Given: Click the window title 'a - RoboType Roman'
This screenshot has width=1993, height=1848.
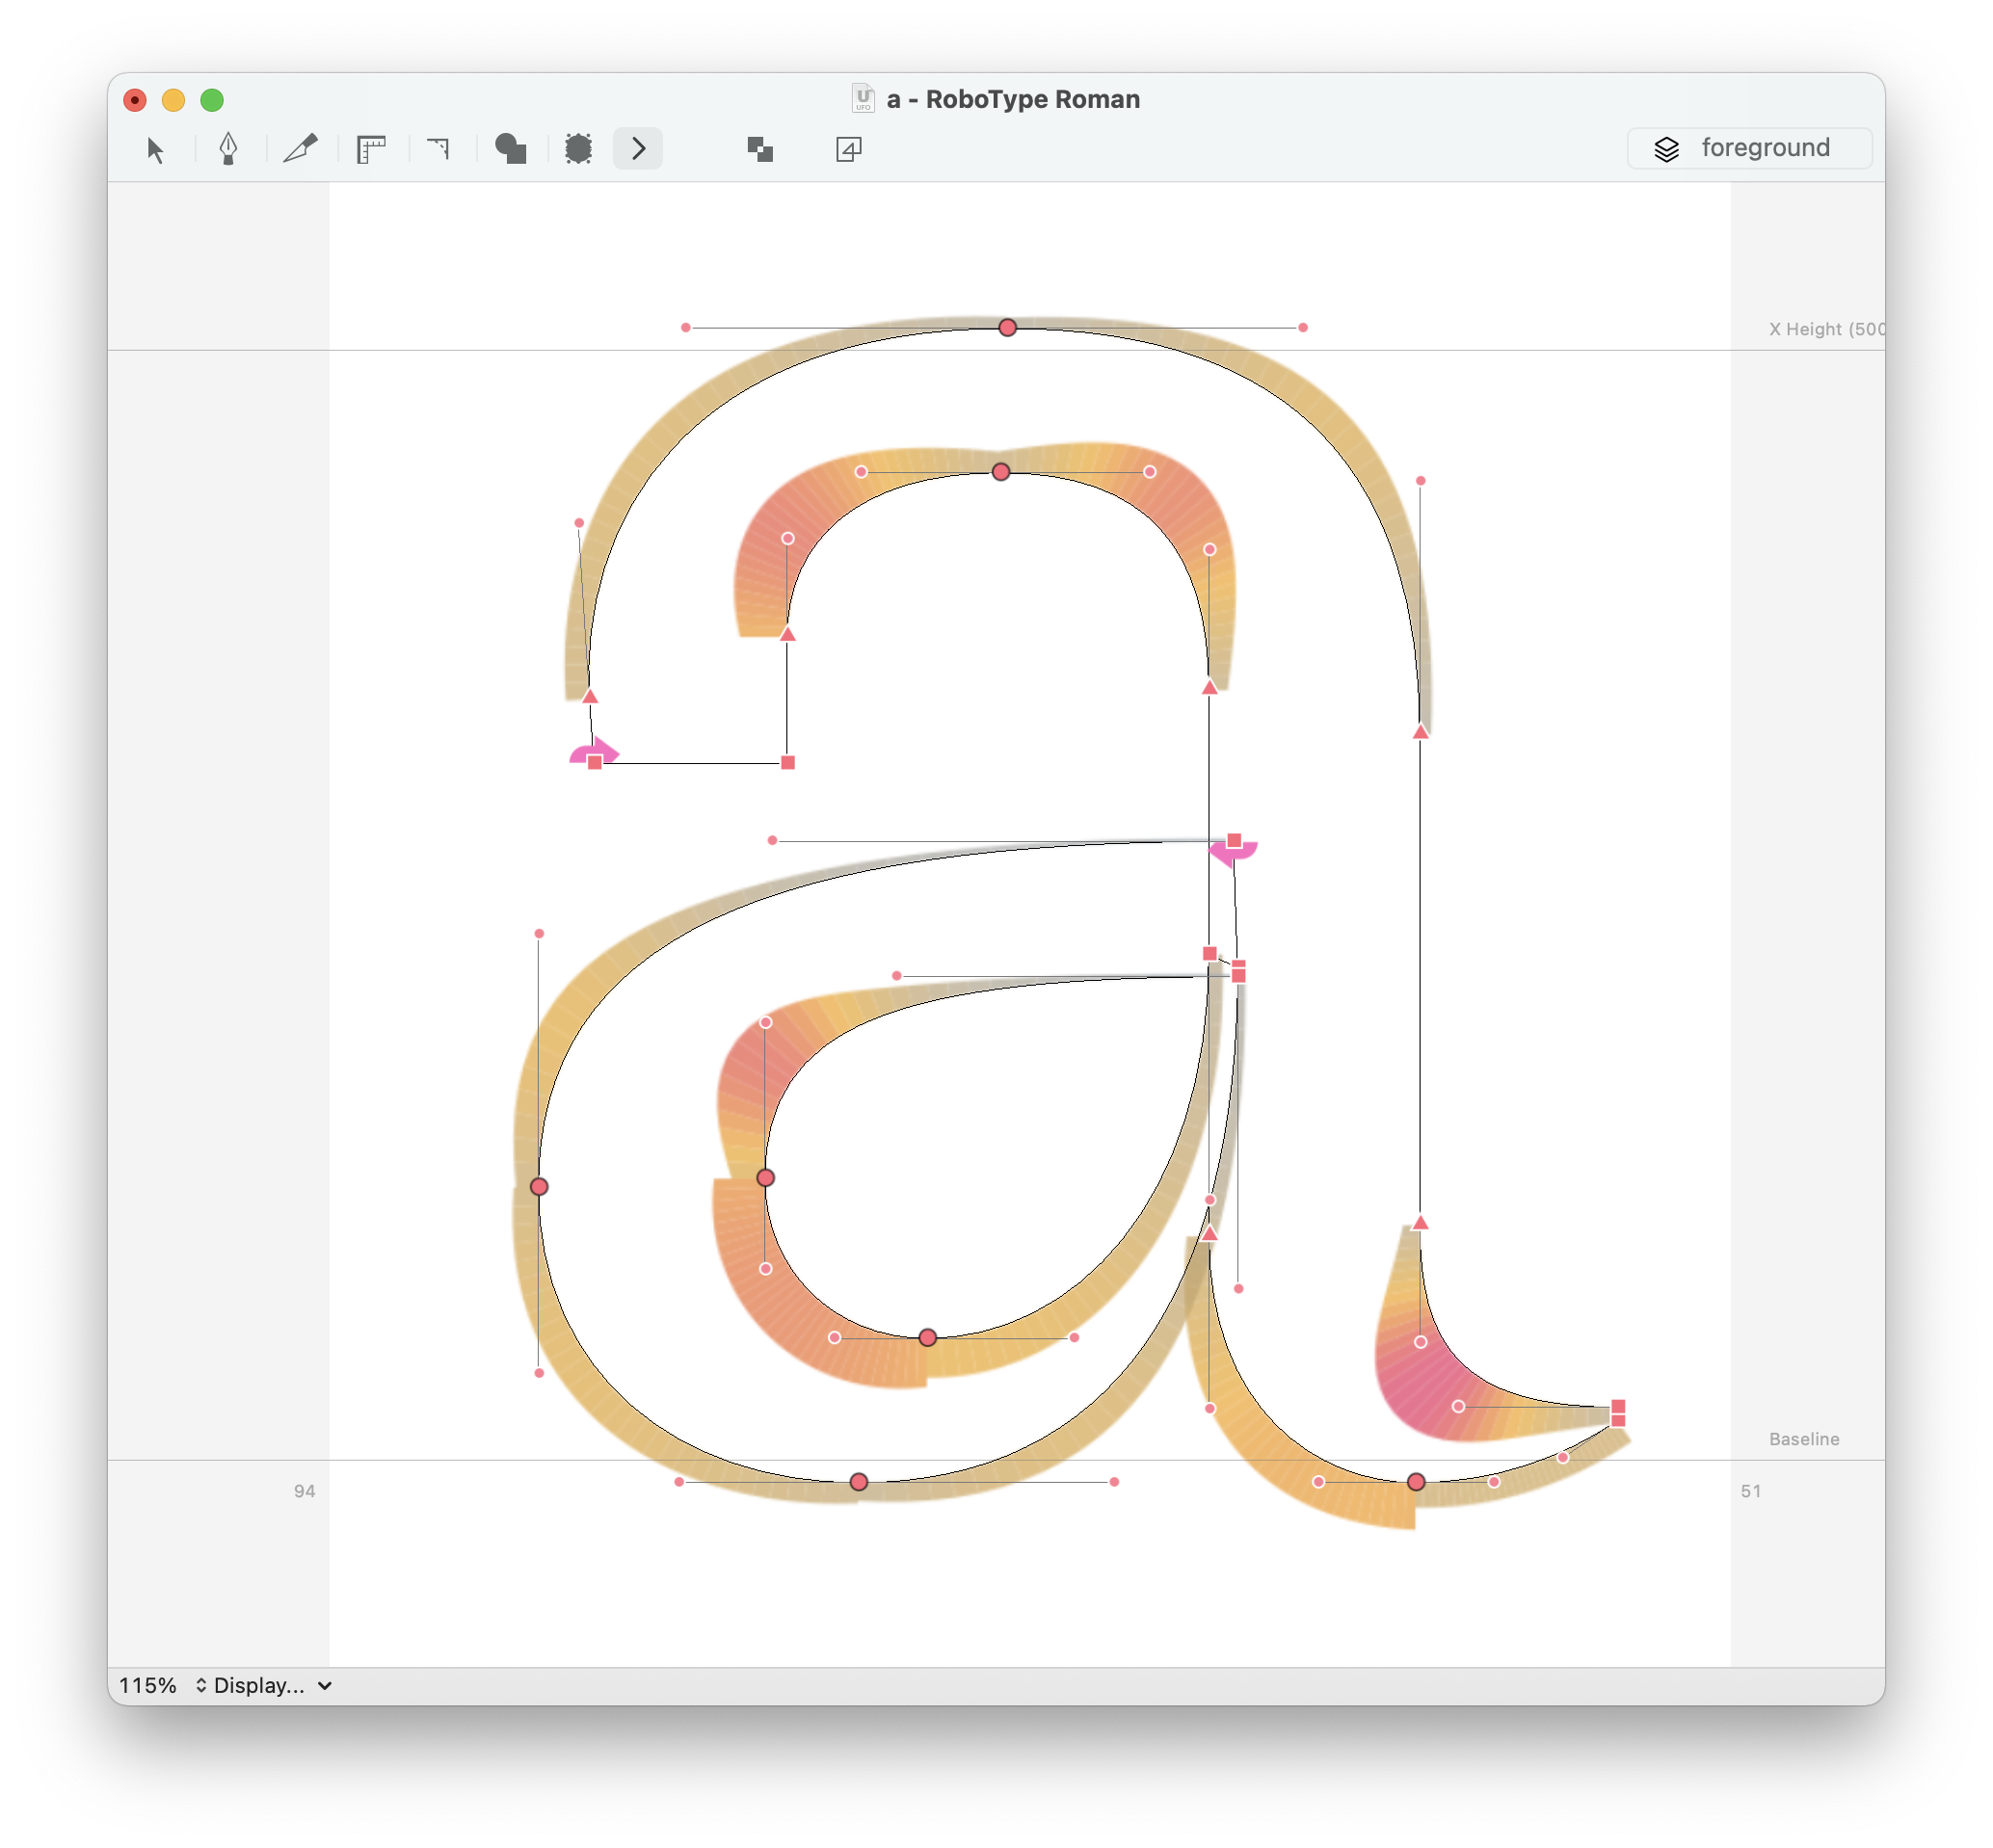Looking at the screenshot, I should click(1012, 99).
